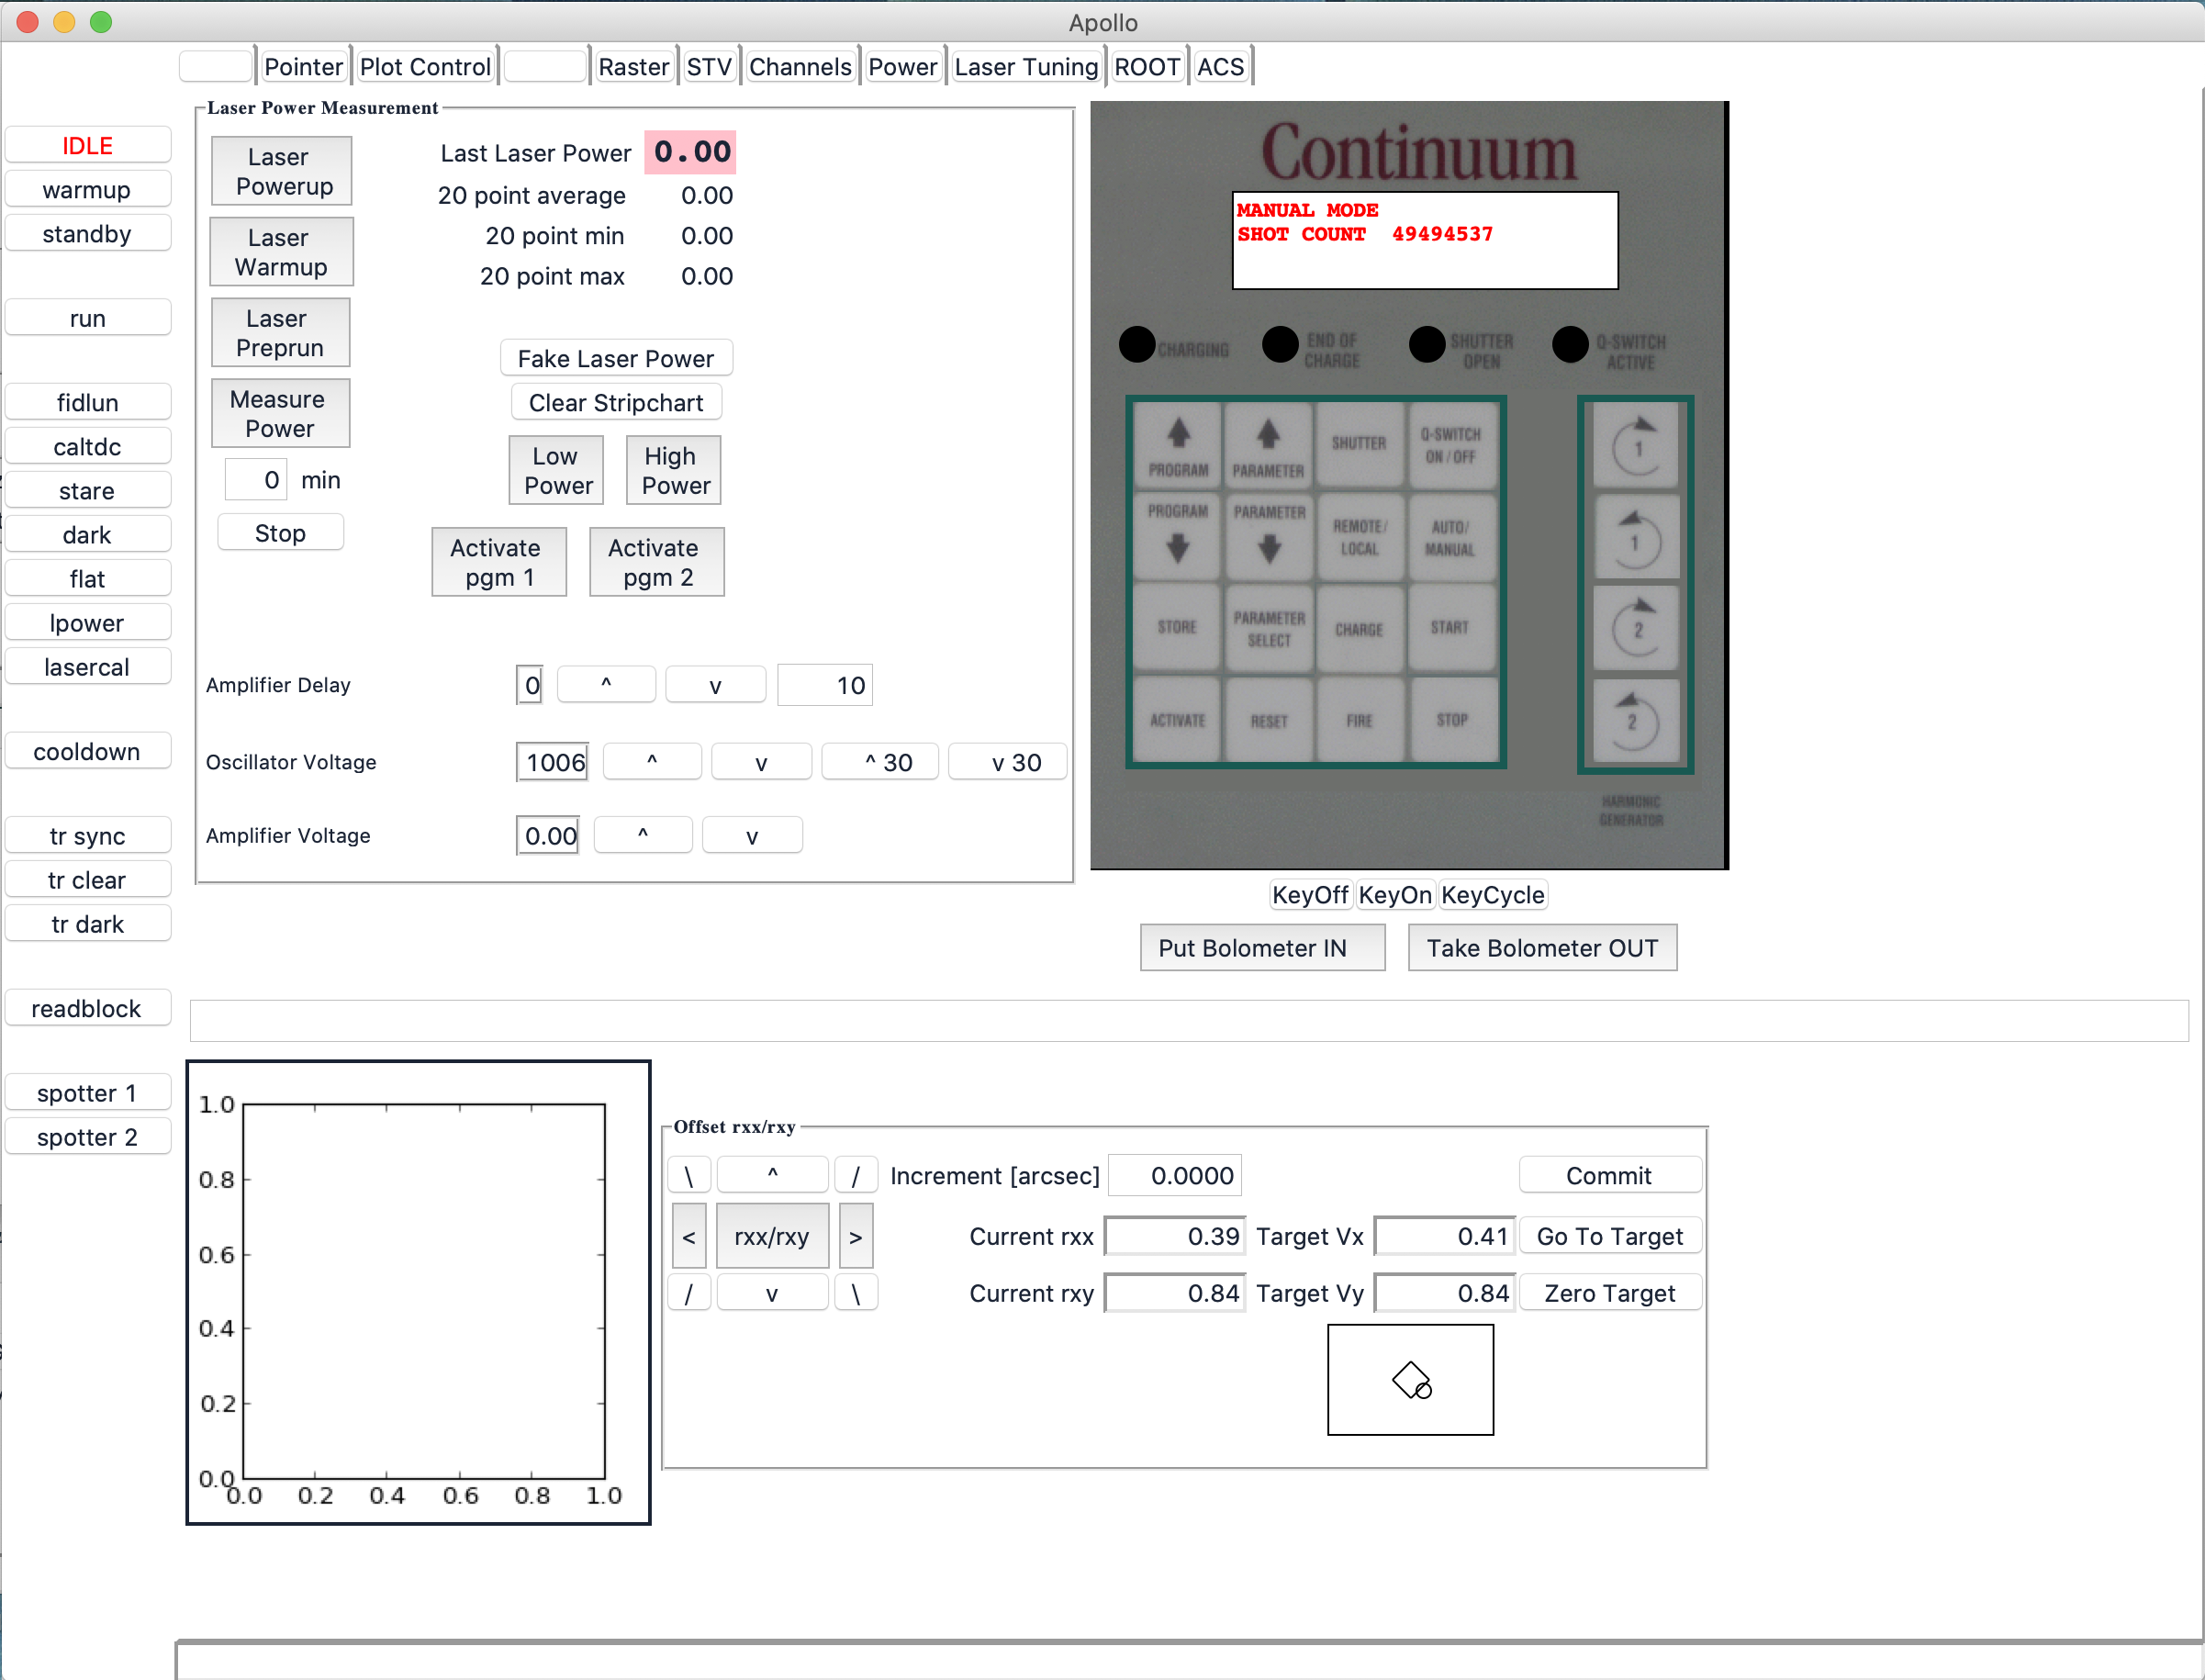Image resolution: width=2205 pixels, height=1680 pixels.
Task: Increase Amplifier Voltage with up caret
Action: click(643, 835)
